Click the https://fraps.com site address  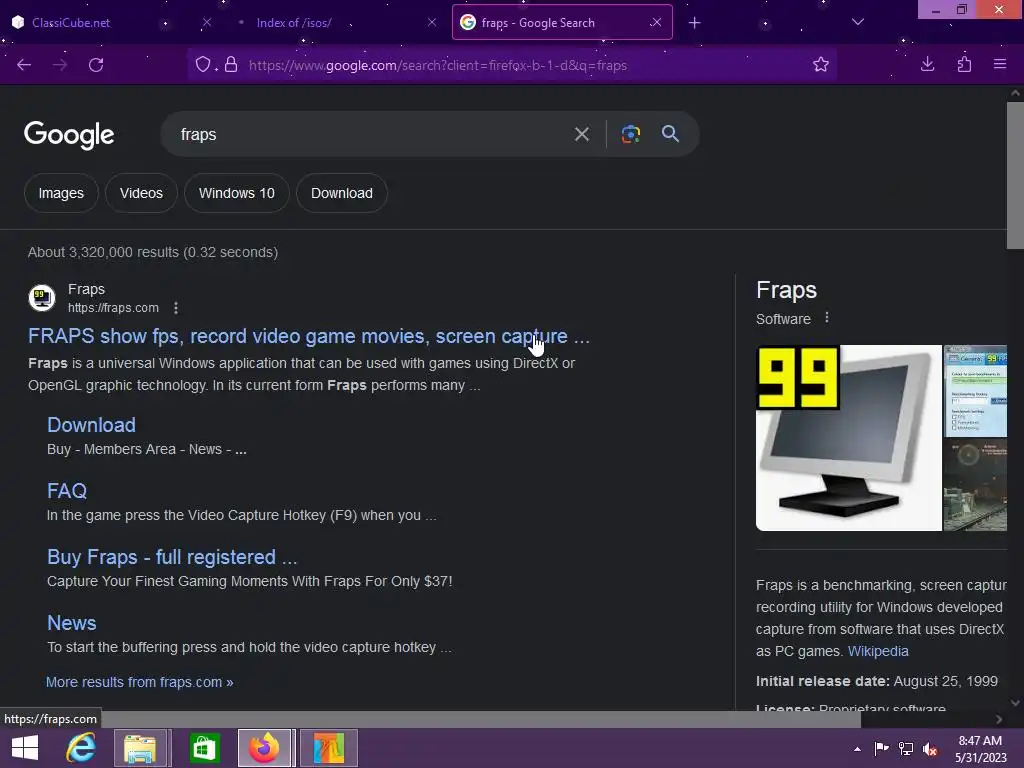click(113, 308)
